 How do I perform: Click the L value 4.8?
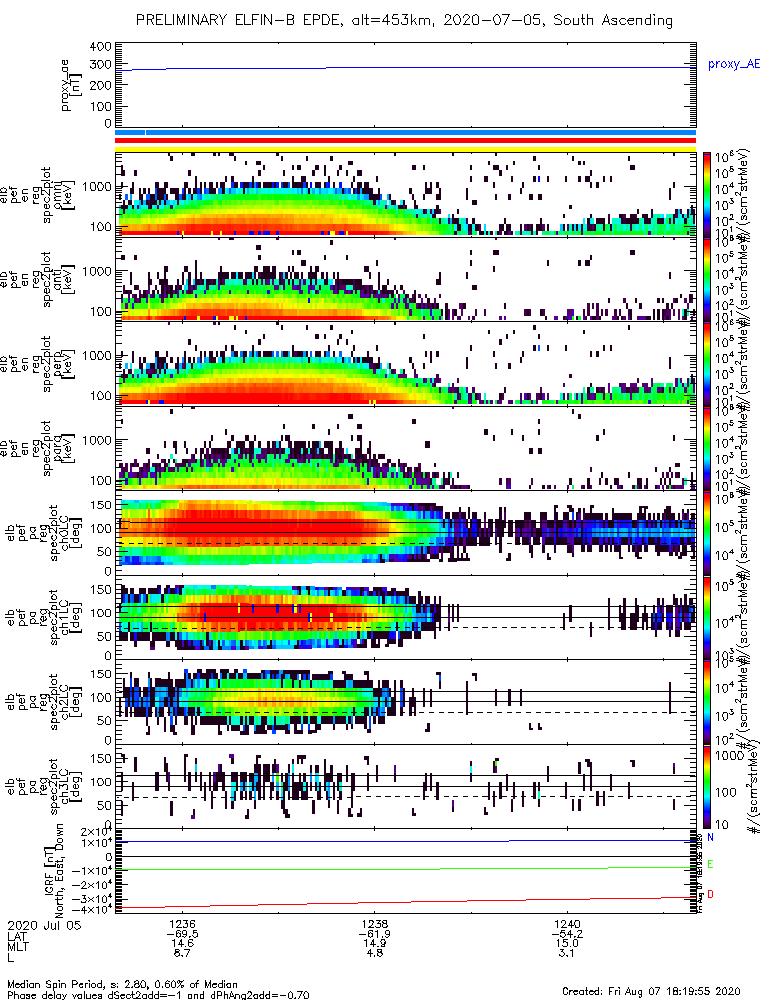point(375,953)
